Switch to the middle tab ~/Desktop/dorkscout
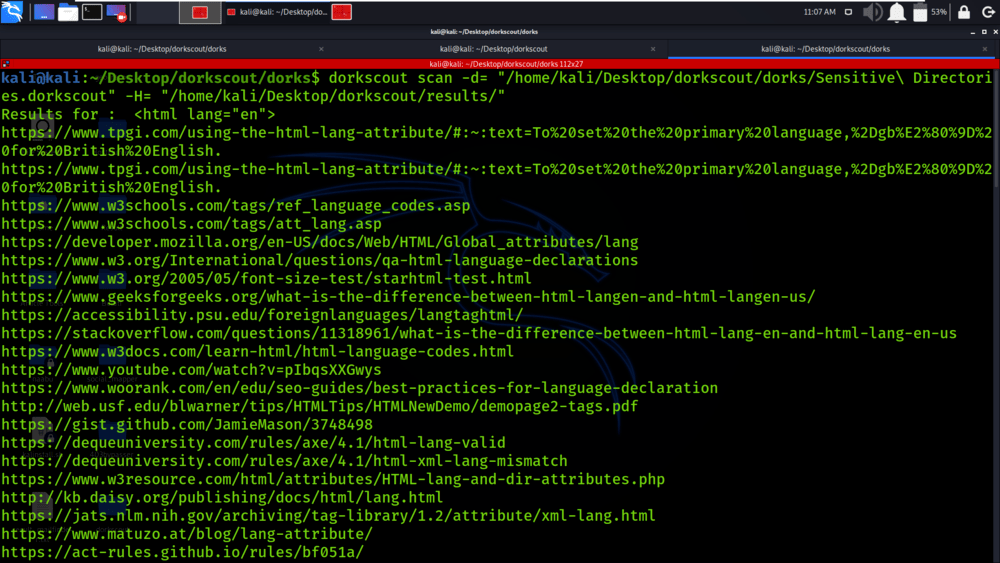 (493, 49)
